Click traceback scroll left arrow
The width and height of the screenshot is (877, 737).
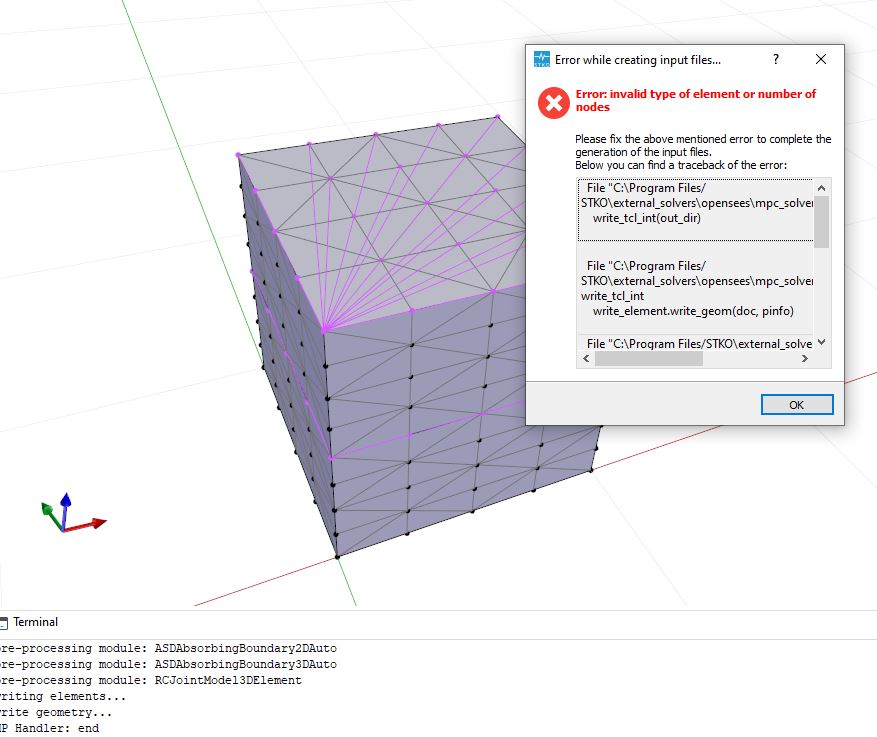pos(586,358)
